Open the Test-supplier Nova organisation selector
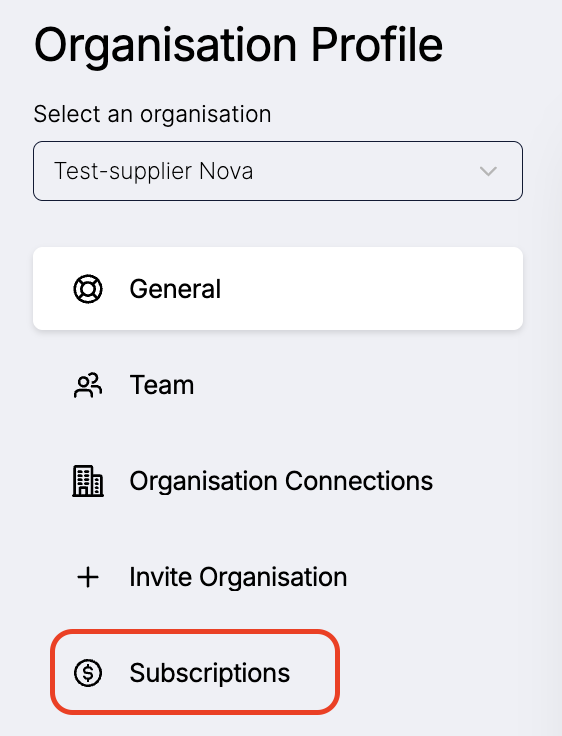Screen dimensions: 562x736 coord(278,171)
